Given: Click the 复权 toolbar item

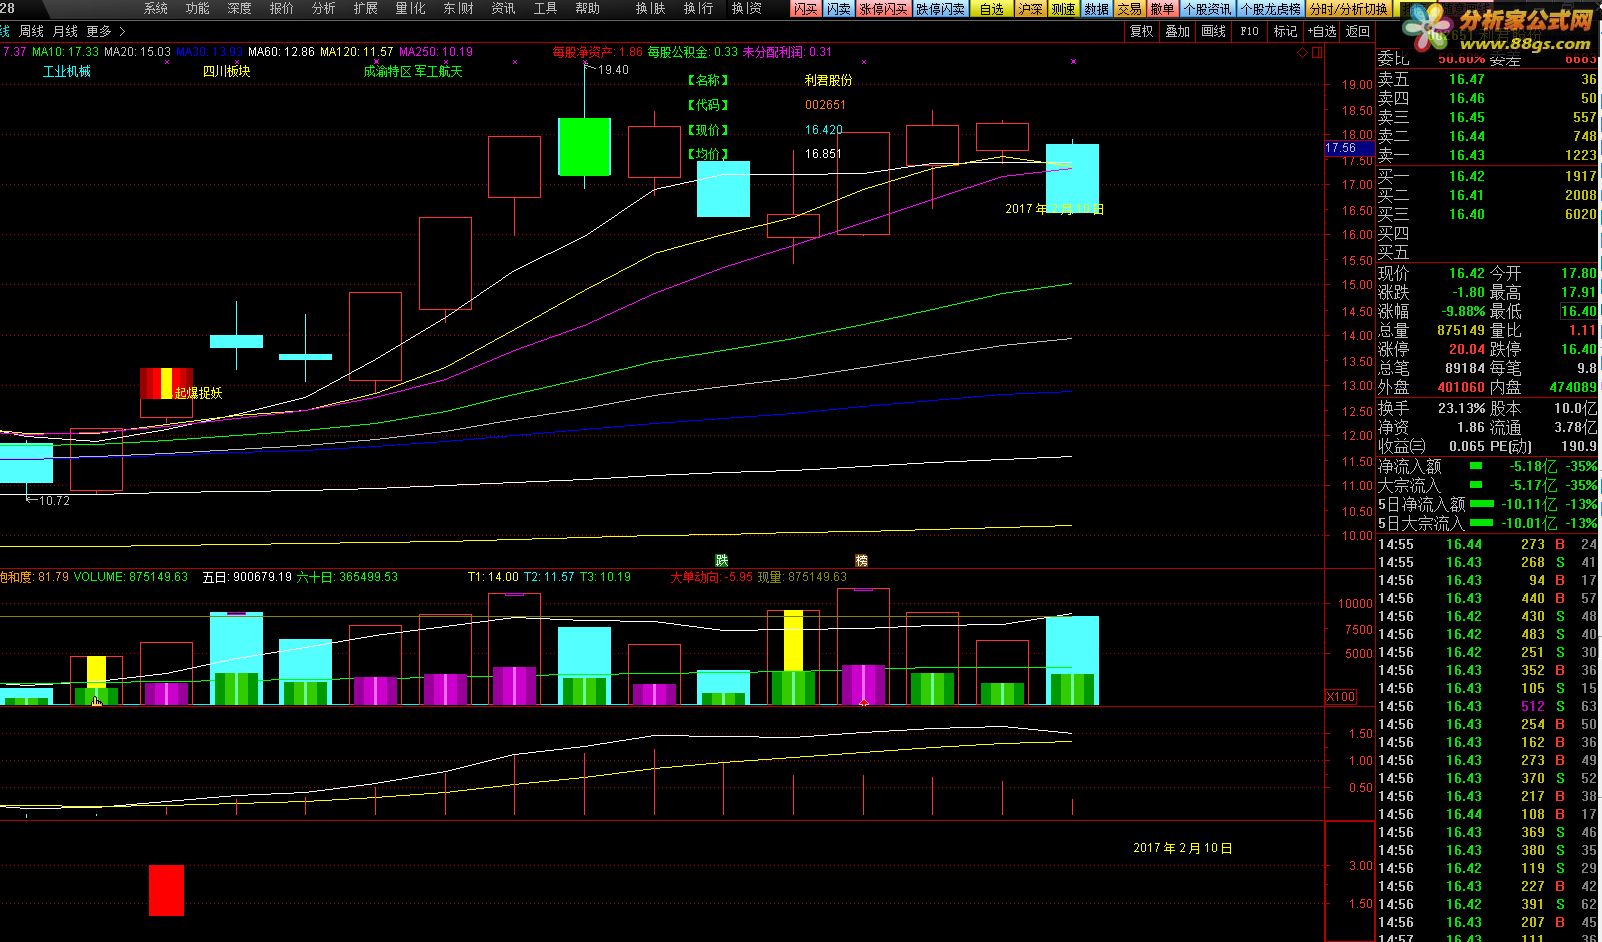Looking at the screenshot, I should [1142, 31].
